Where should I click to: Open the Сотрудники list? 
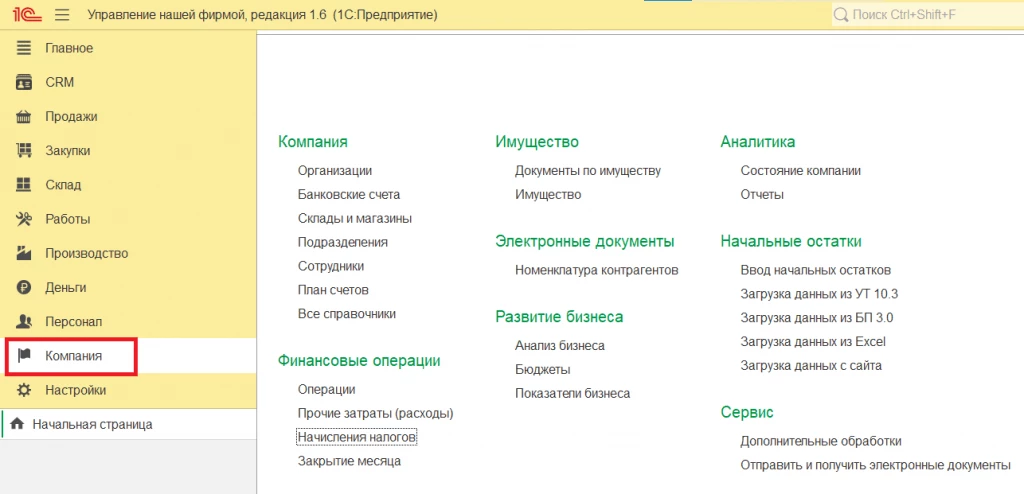coord(331,266)
